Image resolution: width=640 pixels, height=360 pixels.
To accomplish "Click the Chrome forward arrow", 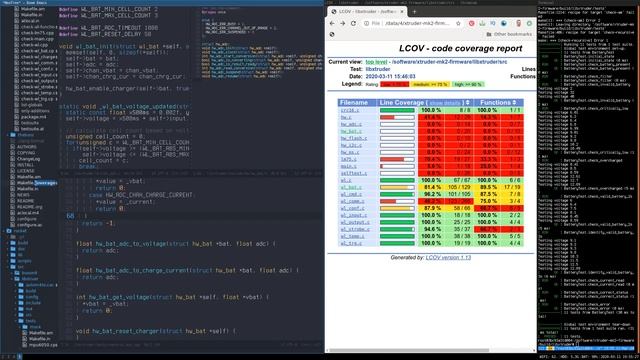I will 342,24.
